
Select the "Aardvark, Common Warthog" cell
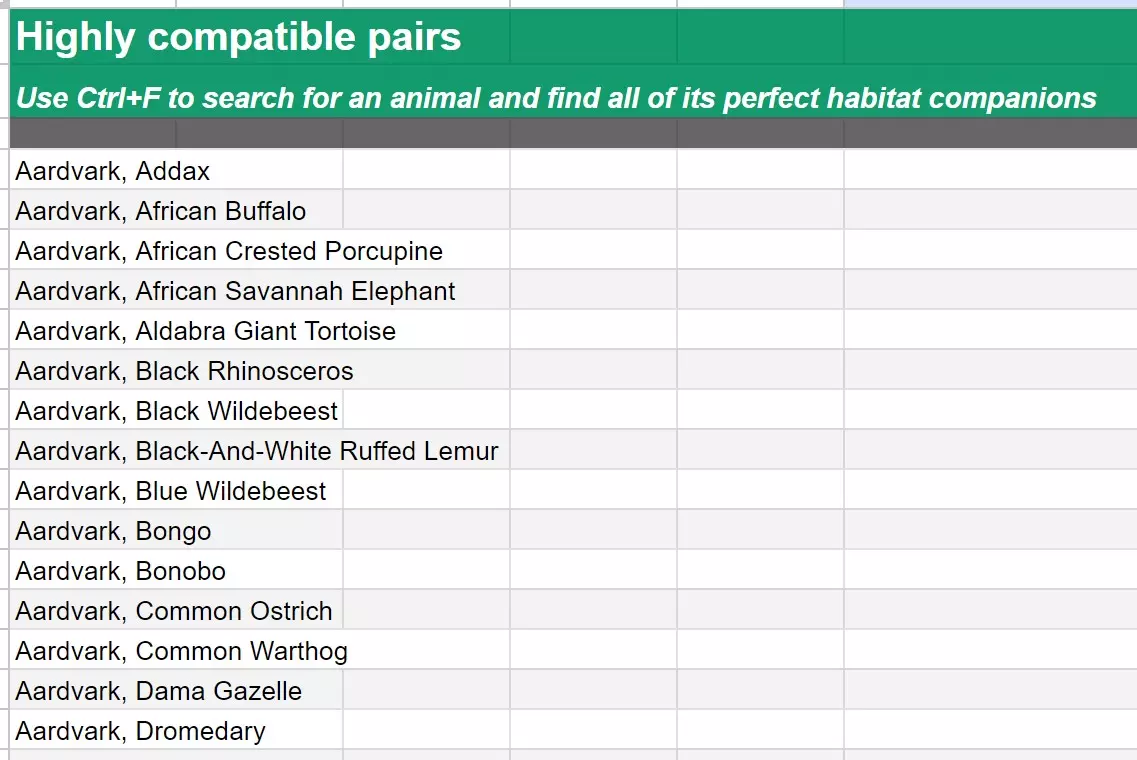point(182,651)
